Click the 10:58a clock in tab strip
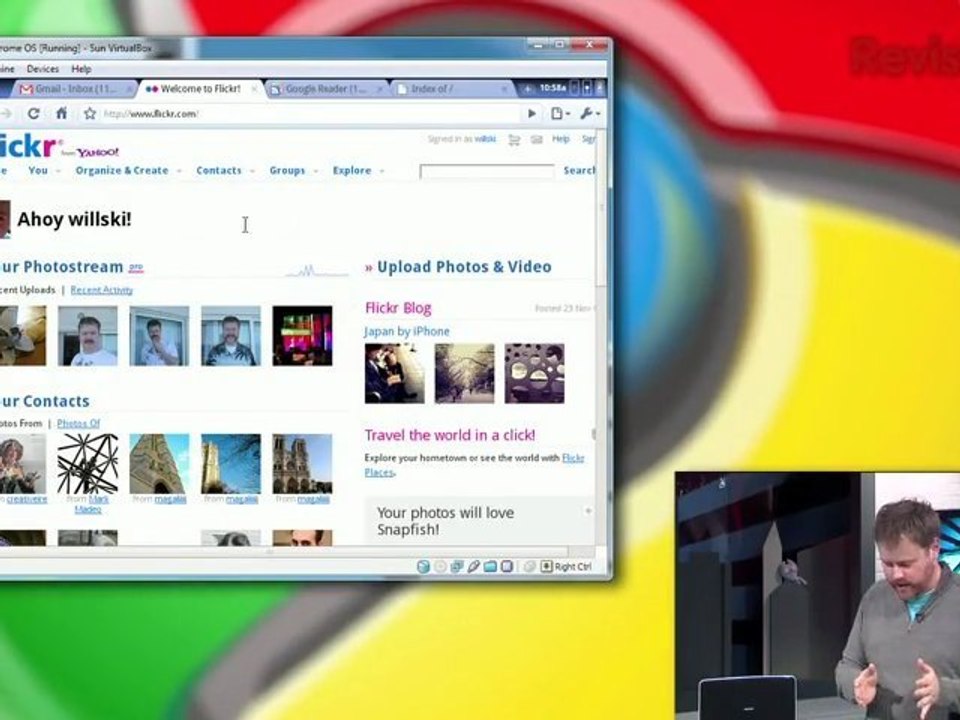The image size is (960, 720). pos(552,88)
